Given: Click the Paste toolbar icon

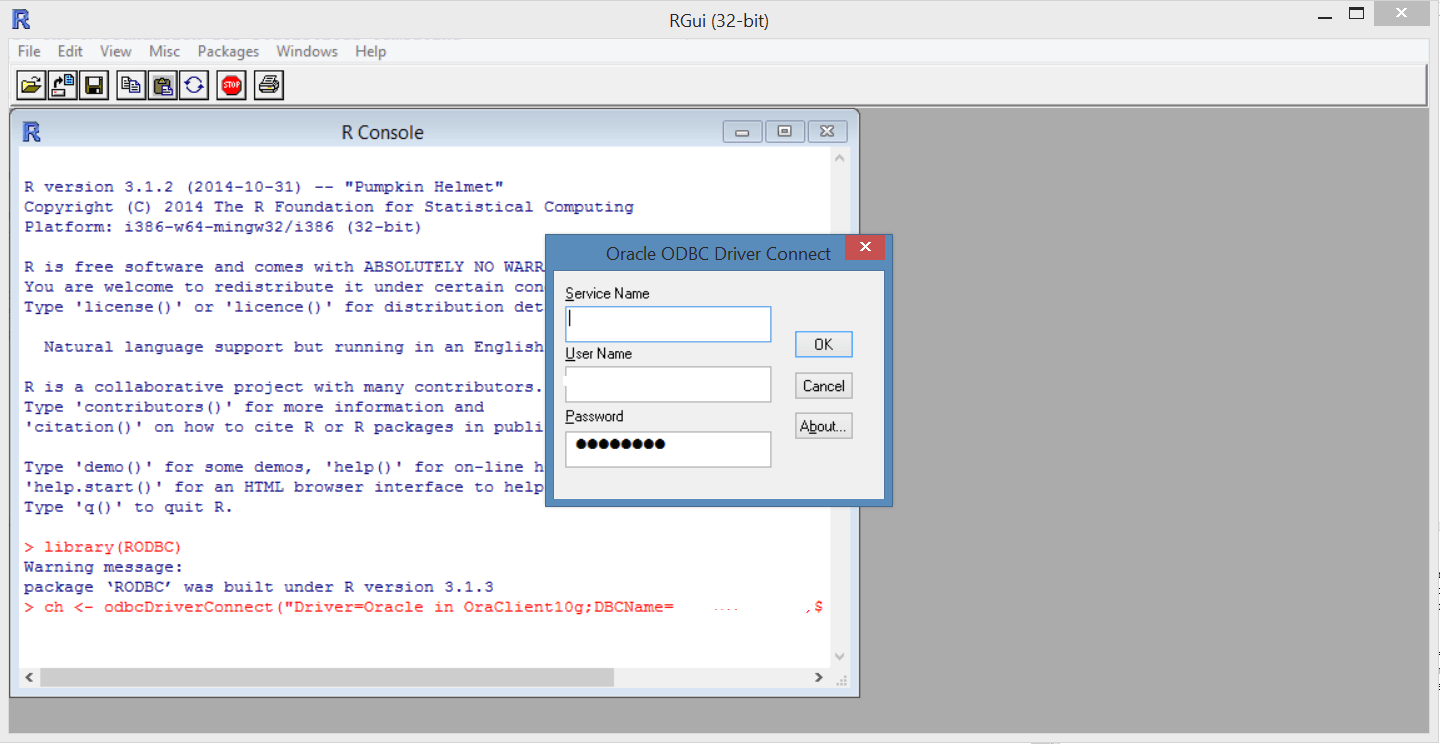Looking at the screenshot, I should (x=162, y=85).
